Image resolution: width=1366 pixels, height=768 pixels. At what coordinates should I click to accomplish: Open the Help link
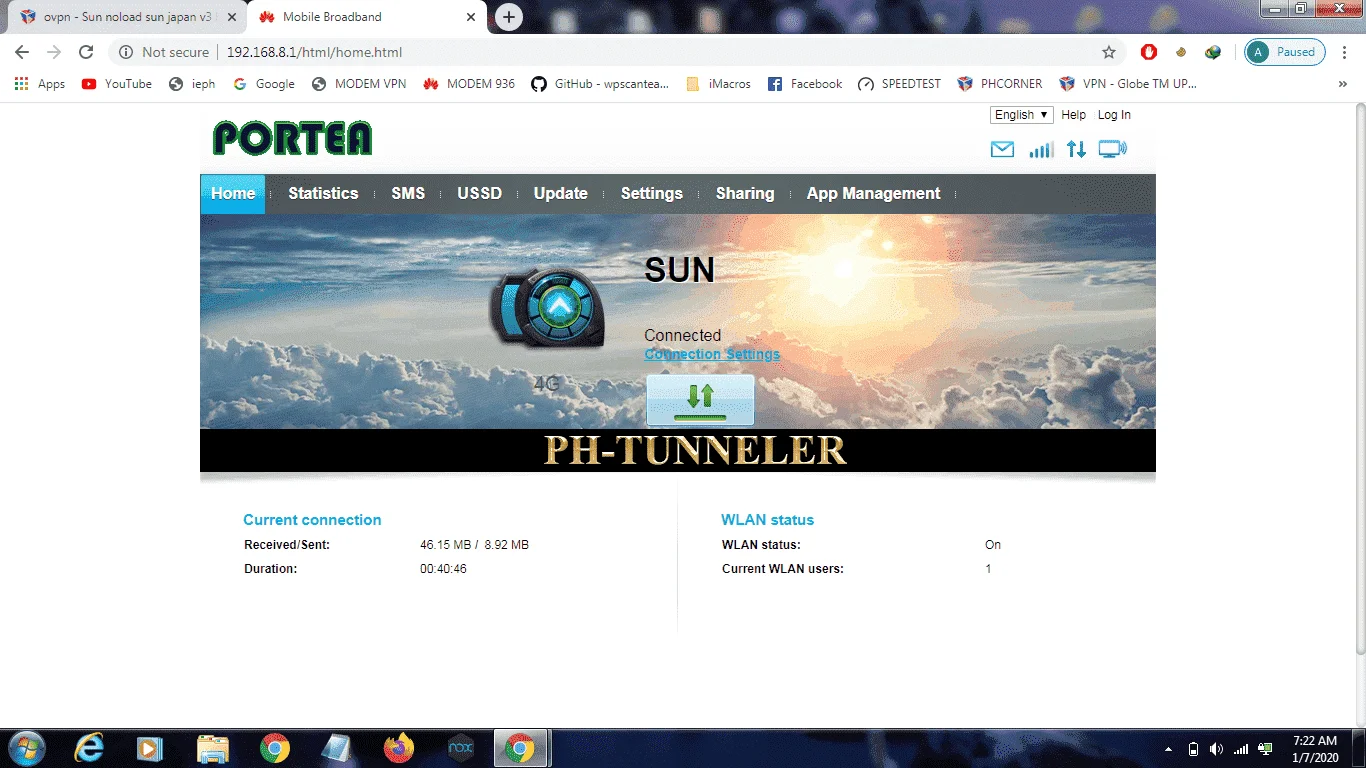pos(1074,115)
